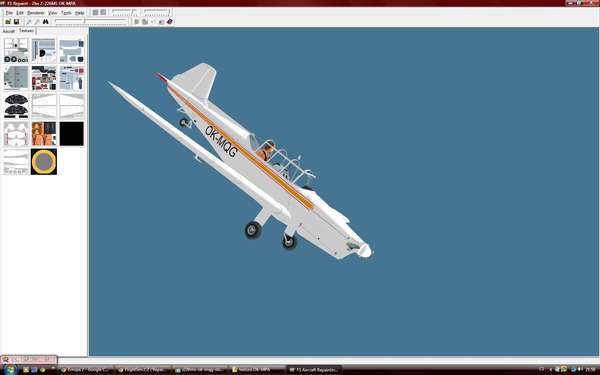Click the Windows Start orb
Viewport: 600px width, 375px height.
[10, 369]
